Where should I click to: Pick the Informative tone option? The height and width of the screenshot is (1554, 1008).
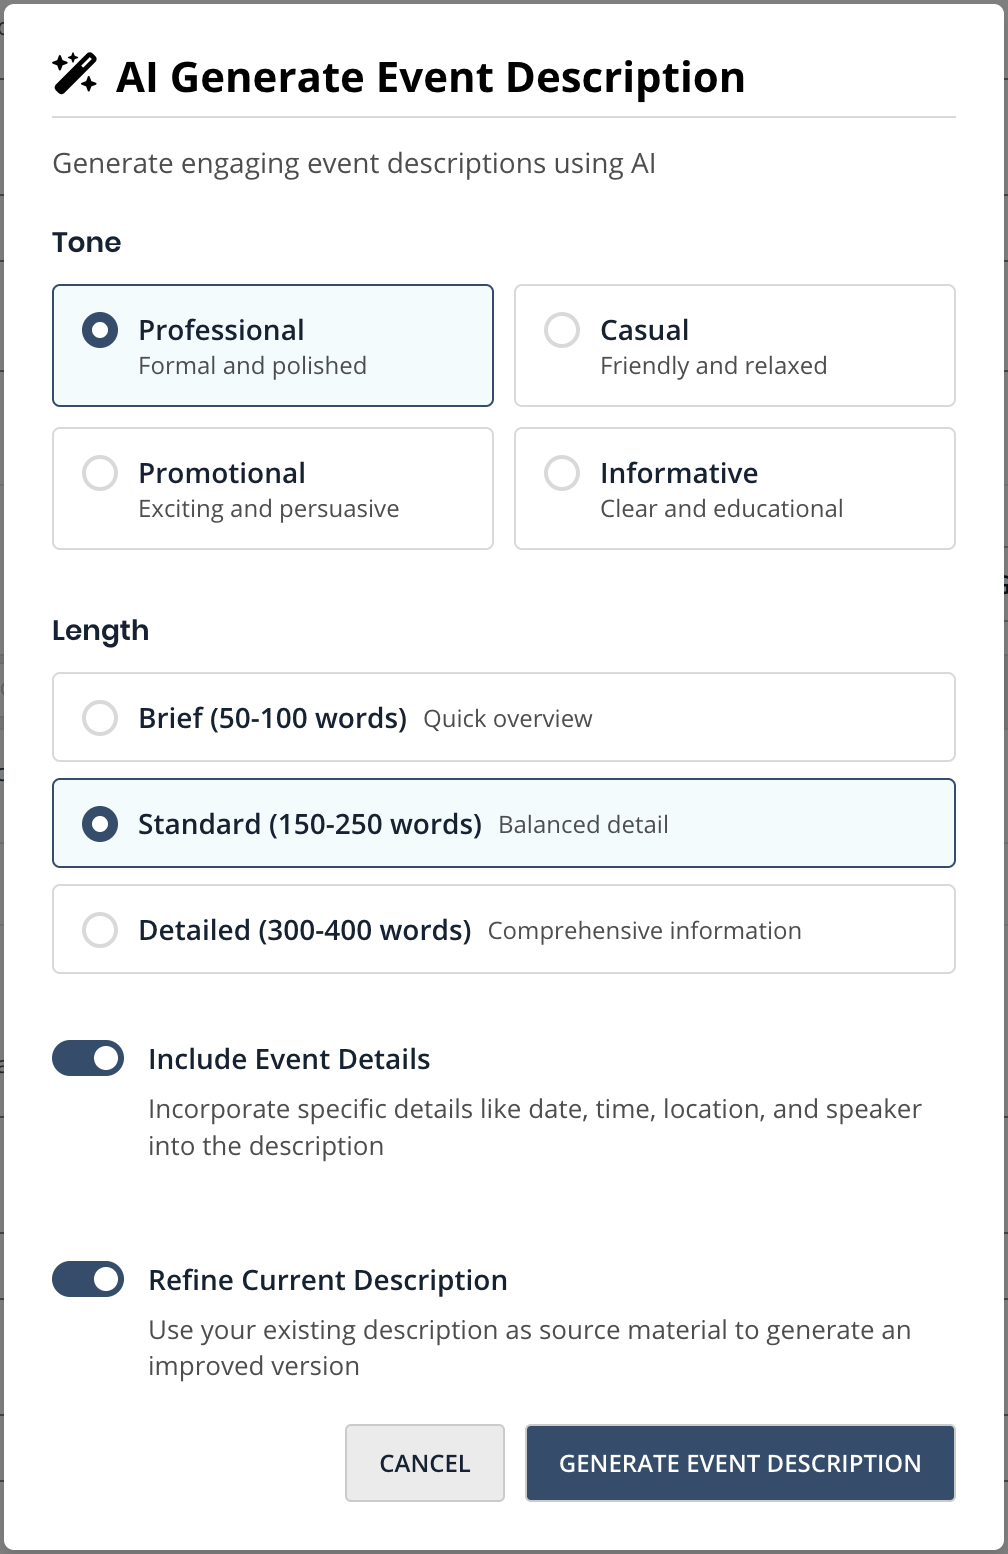click(562, 473)
